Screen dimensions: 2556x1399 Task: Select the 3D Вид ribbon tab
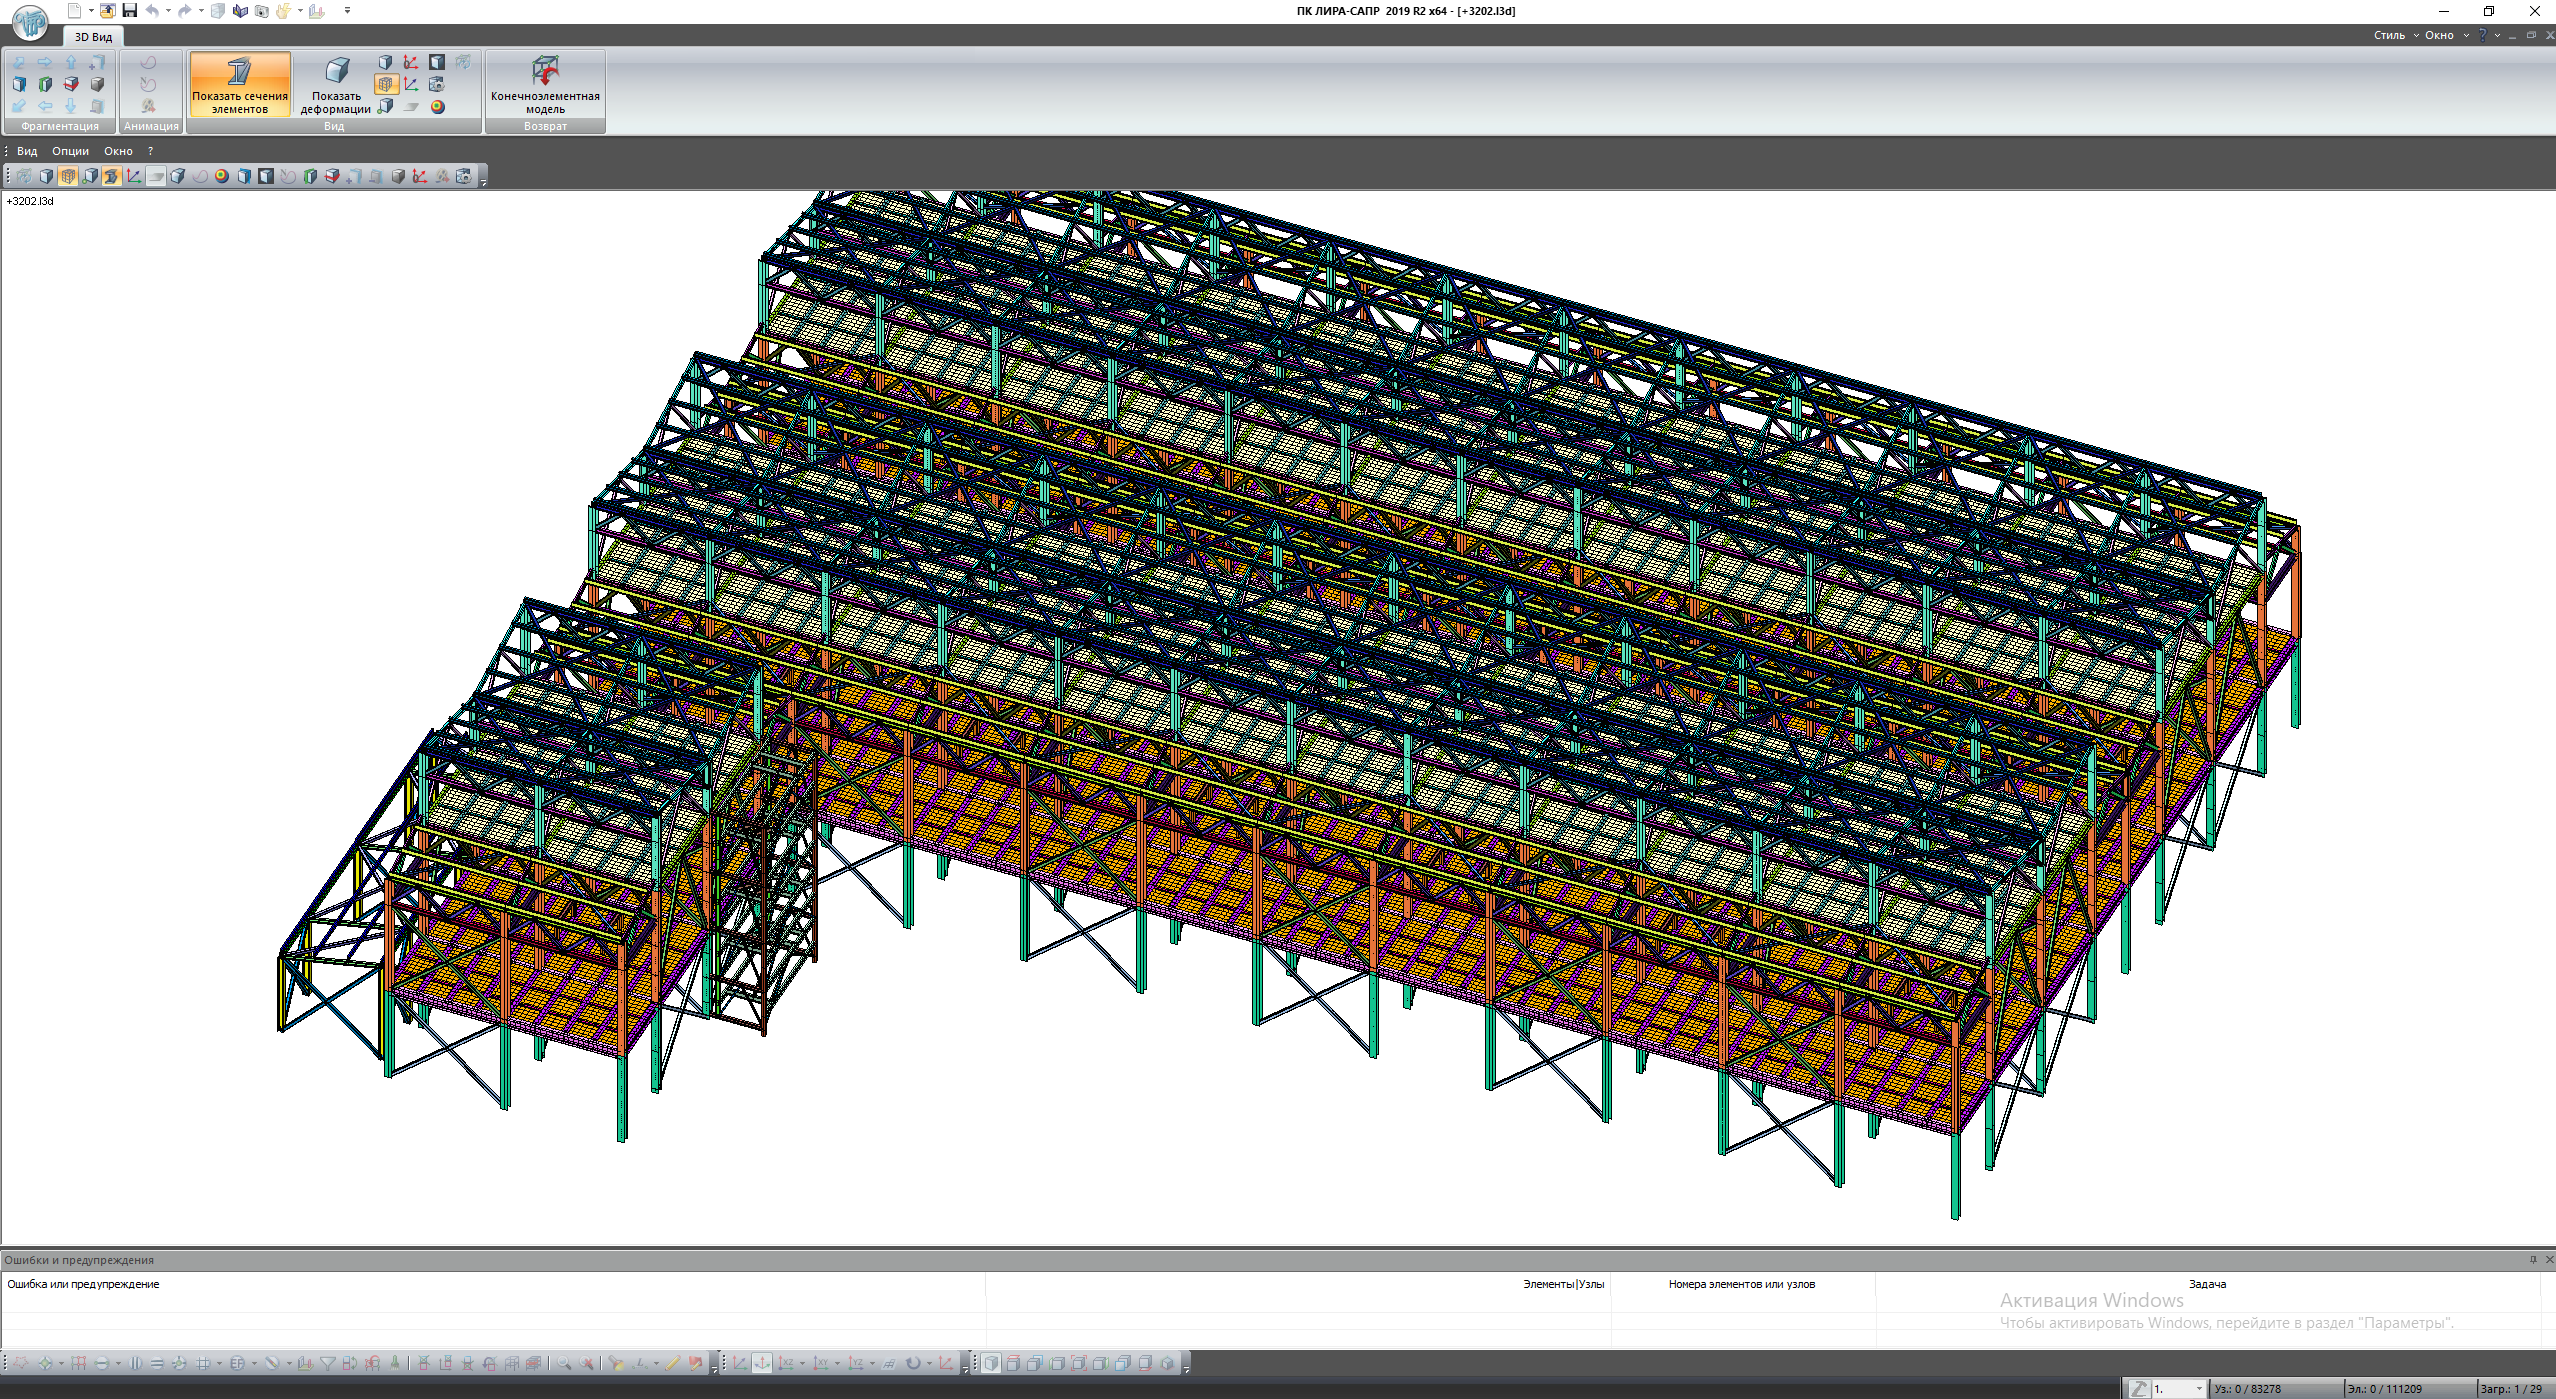click(93, 37)
